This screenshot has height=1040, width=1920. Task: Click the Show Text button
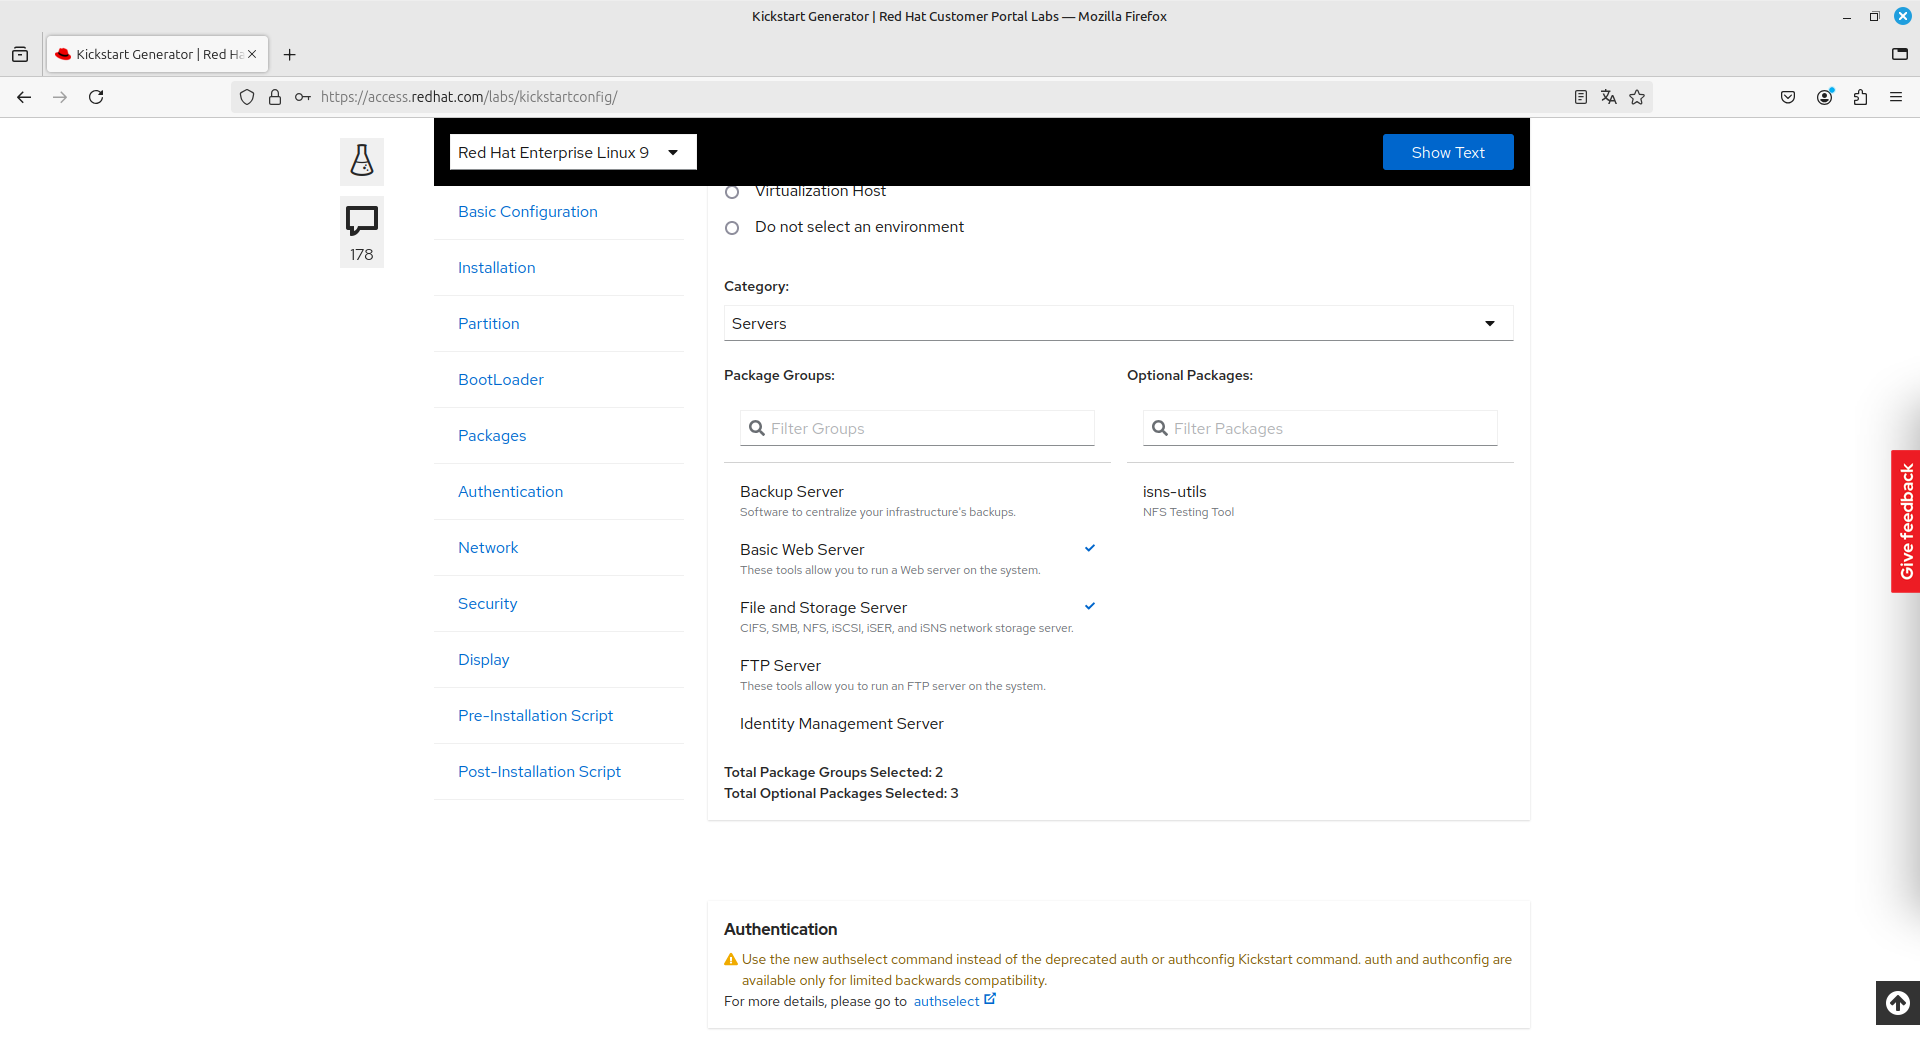[x=1448, y=152]
